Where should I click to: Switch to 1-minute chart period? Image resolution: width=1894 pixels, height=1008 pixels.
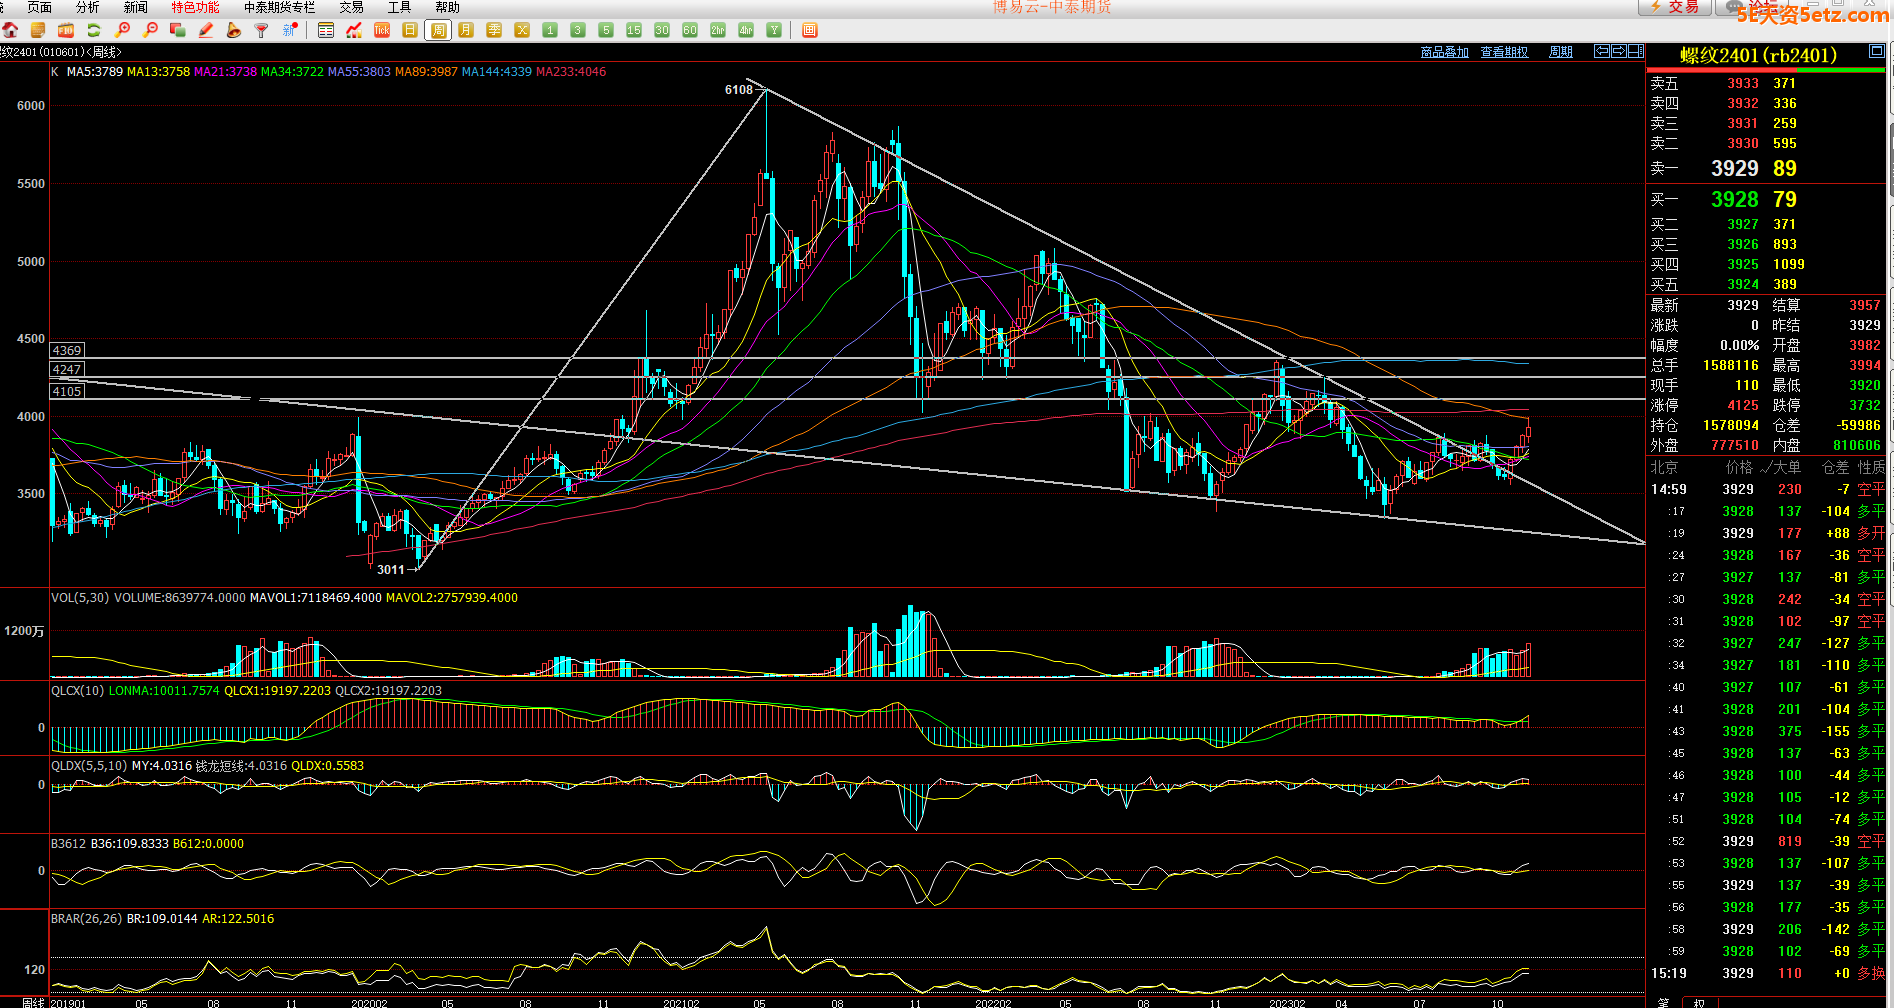pyautogui.click(x=550, y=30)
